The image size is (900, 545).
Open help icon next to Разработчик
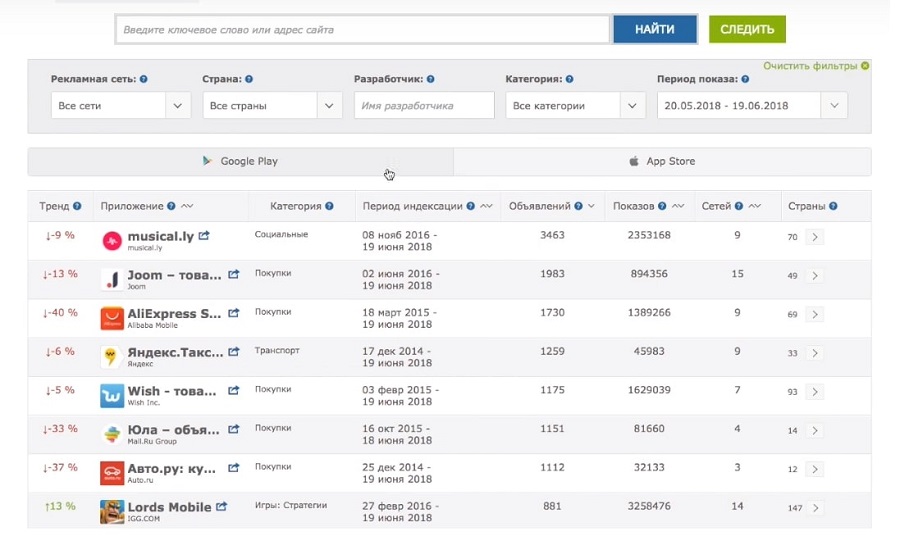point(430,79)
